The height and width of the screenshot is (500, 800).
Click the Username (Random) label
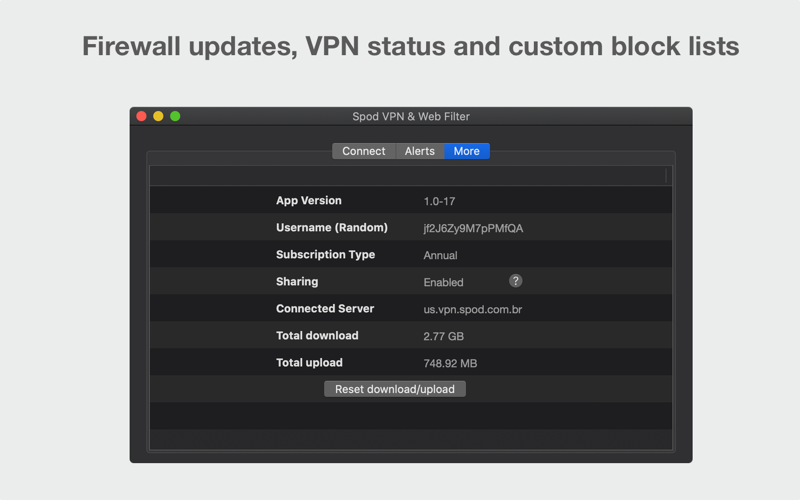click(332, 228)
